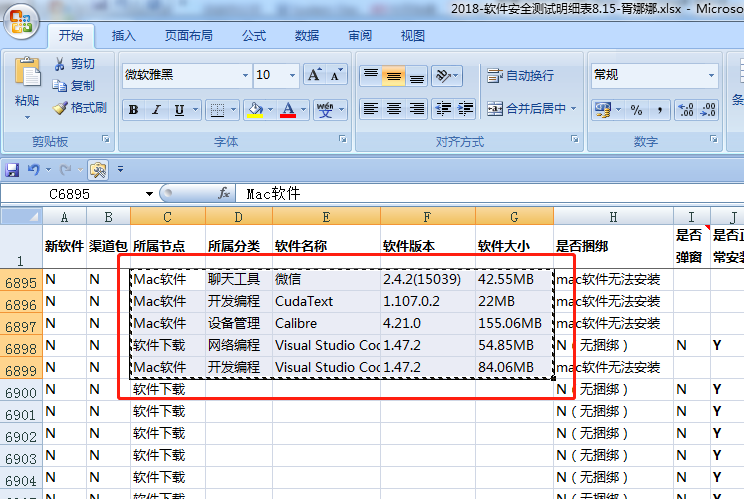Toggle Italic formatting
This screenshot has width=744, height=499.
click(x=156, y=109)
